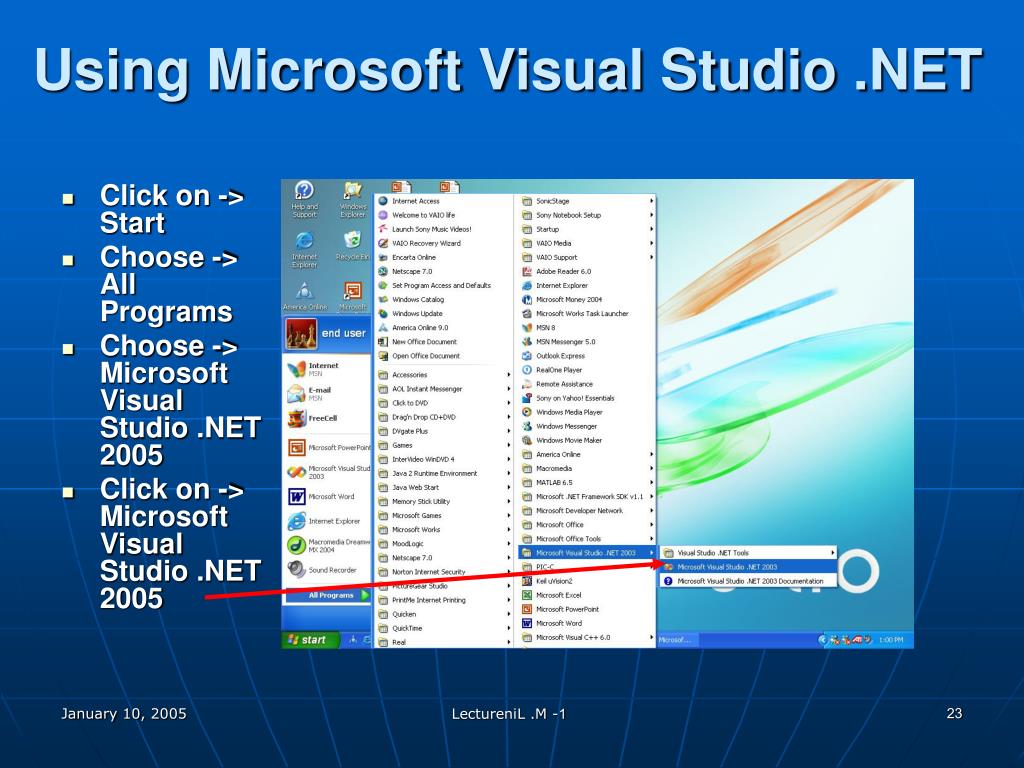Open Recycle Bin desktop icon

[353, 246]
